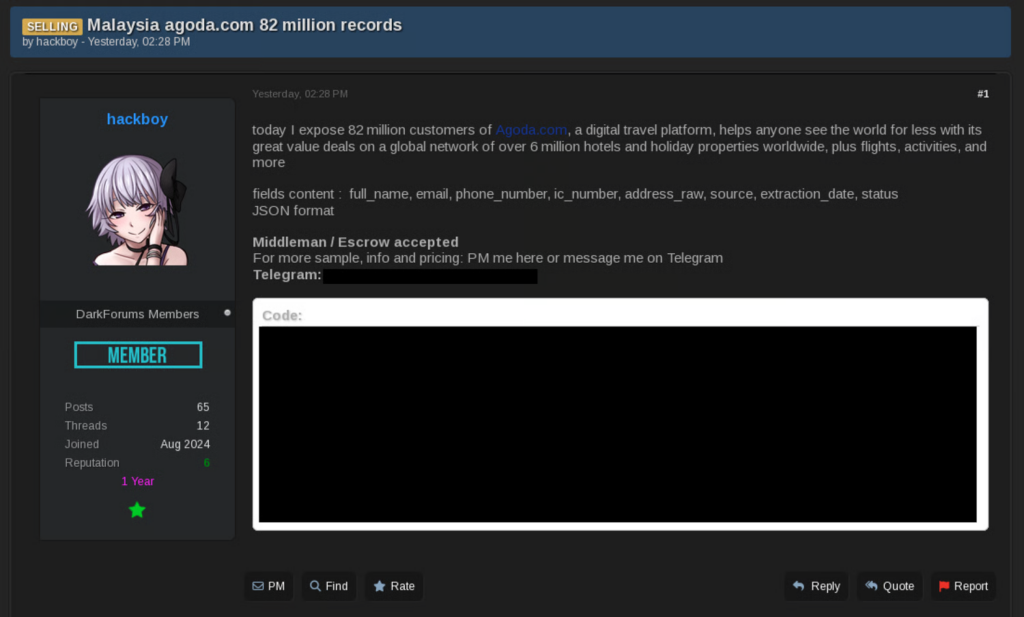
Task: Click the yellow SELLING thread prefix tag
Action: [52, 26]
